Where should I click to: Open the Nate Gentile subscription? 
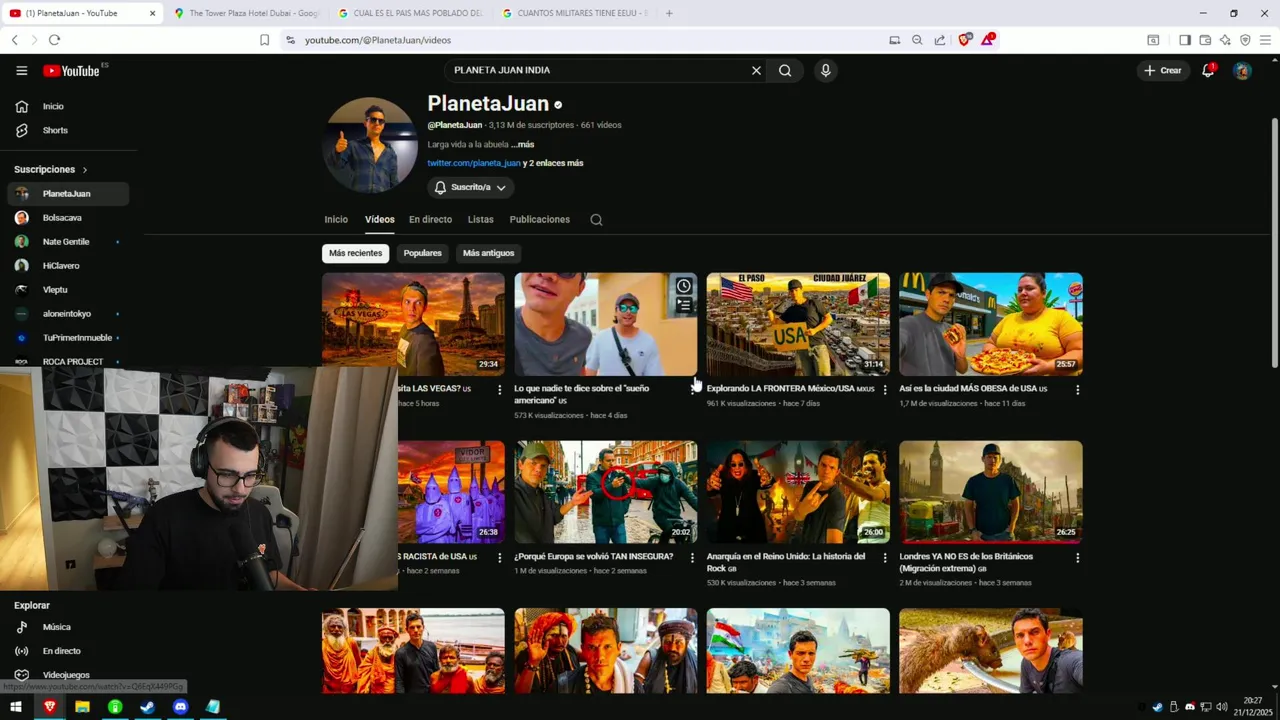click(x=68, y=242)
